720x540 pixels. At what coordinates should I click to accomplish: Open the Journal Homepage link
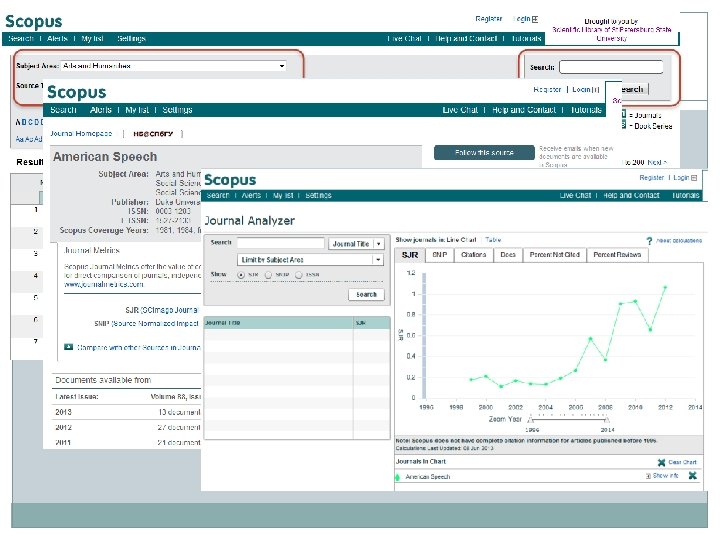coord(81,134)
